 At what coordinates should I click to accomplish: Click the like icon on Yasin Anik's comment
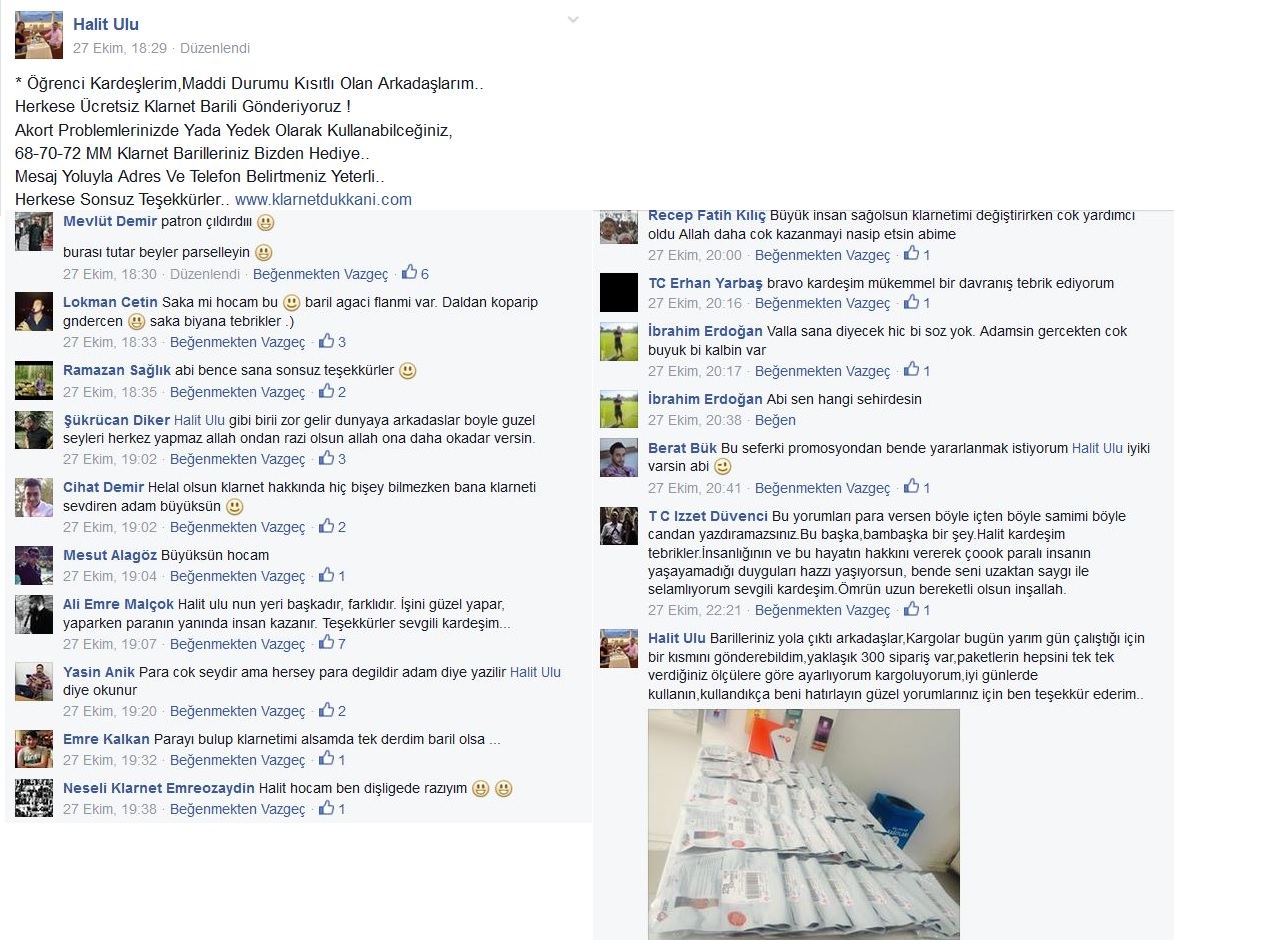point(326,710)
